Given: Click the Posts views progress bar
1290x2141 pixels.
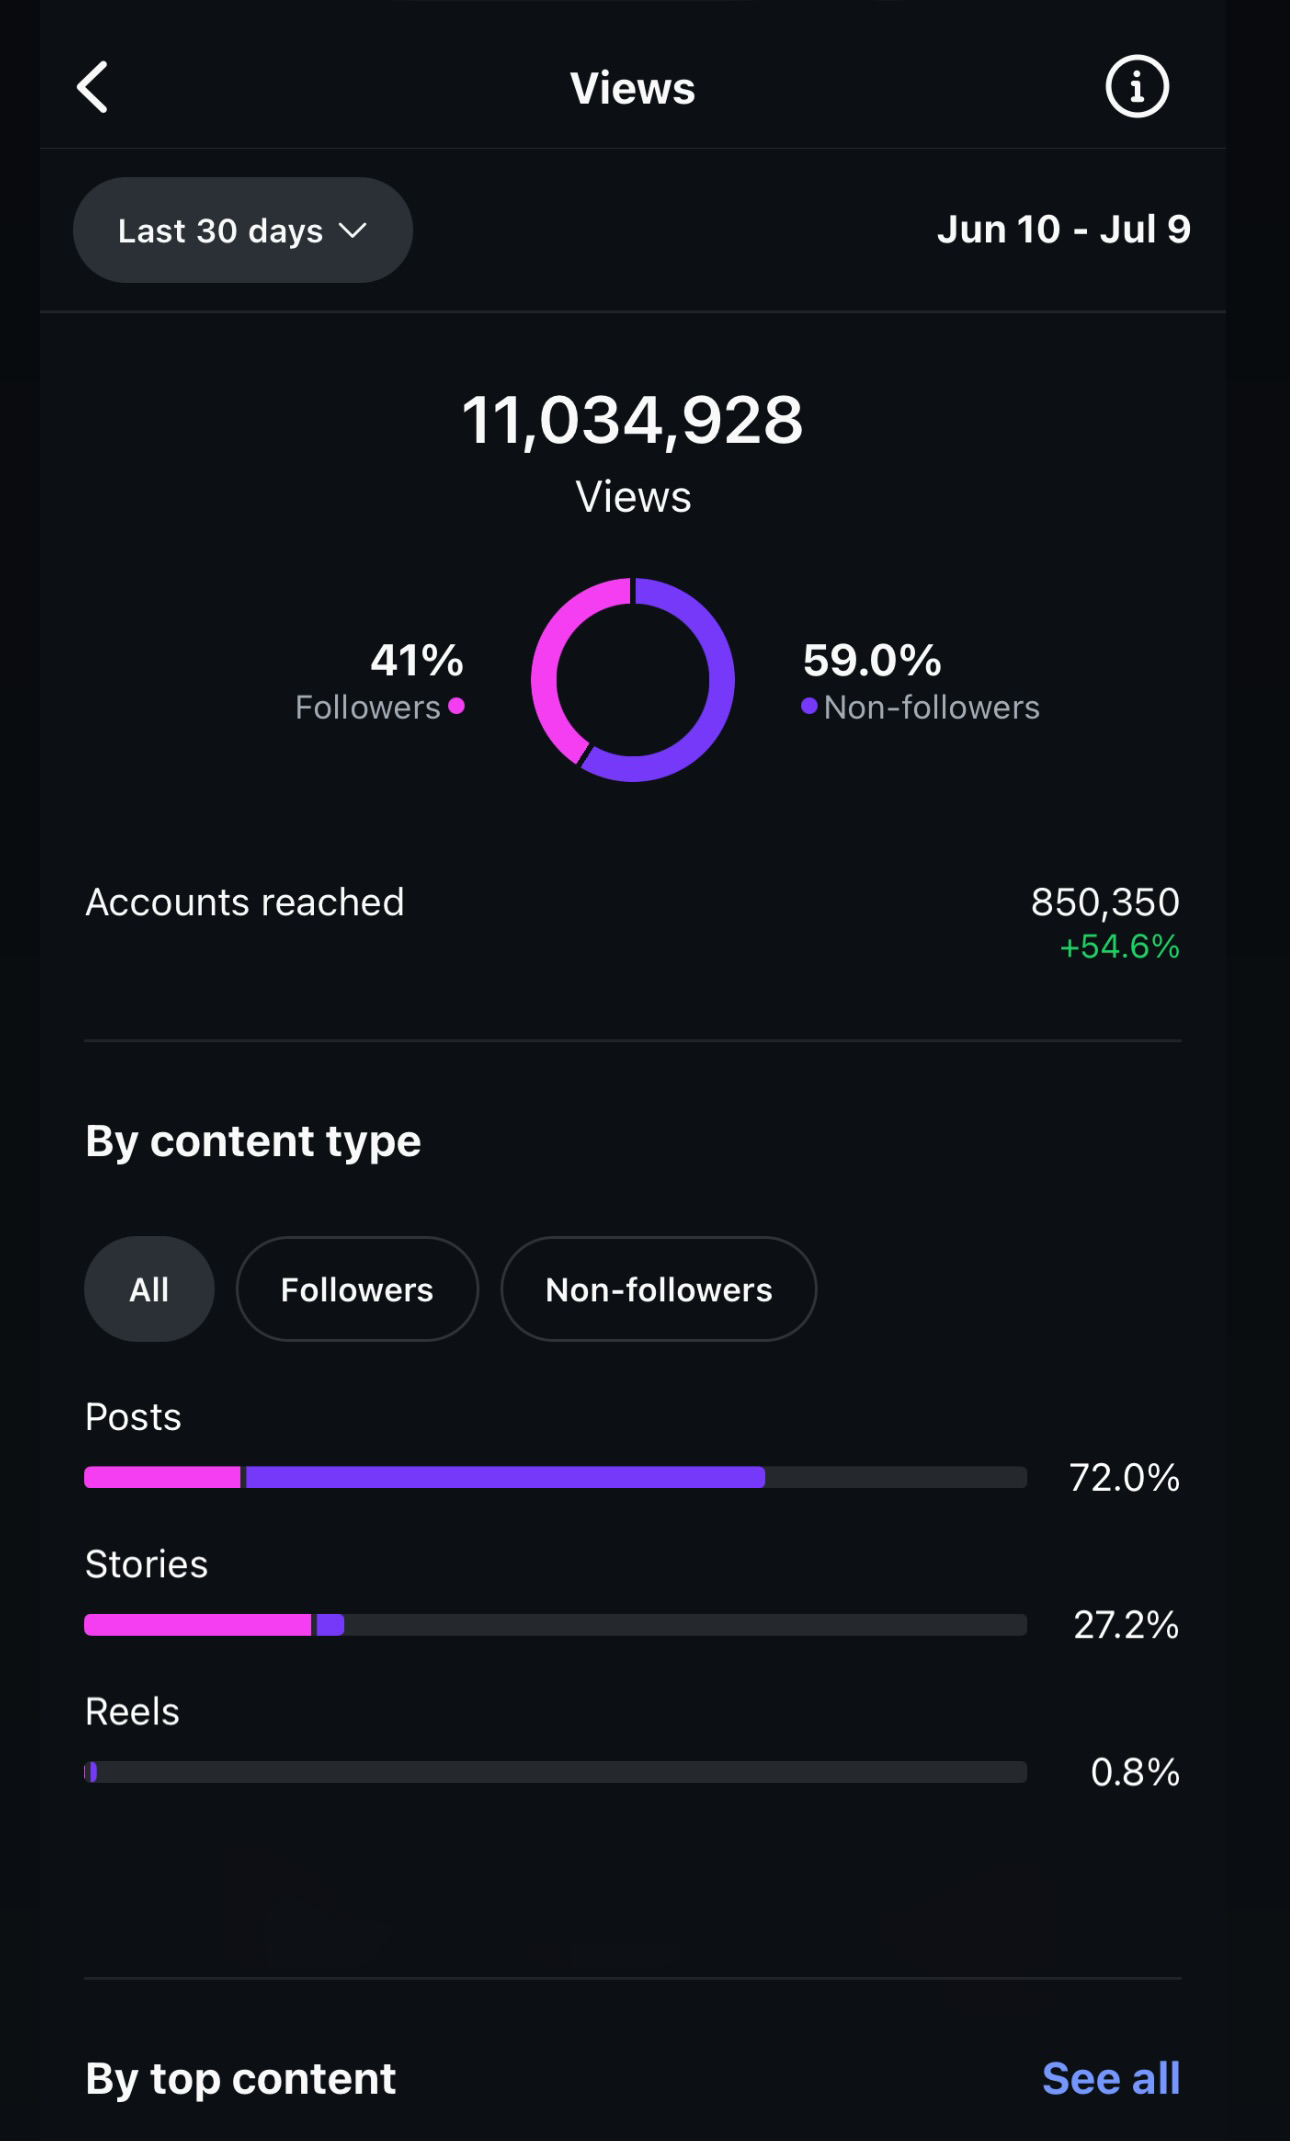Looking at the screenshot, I should coord(555,1477).
